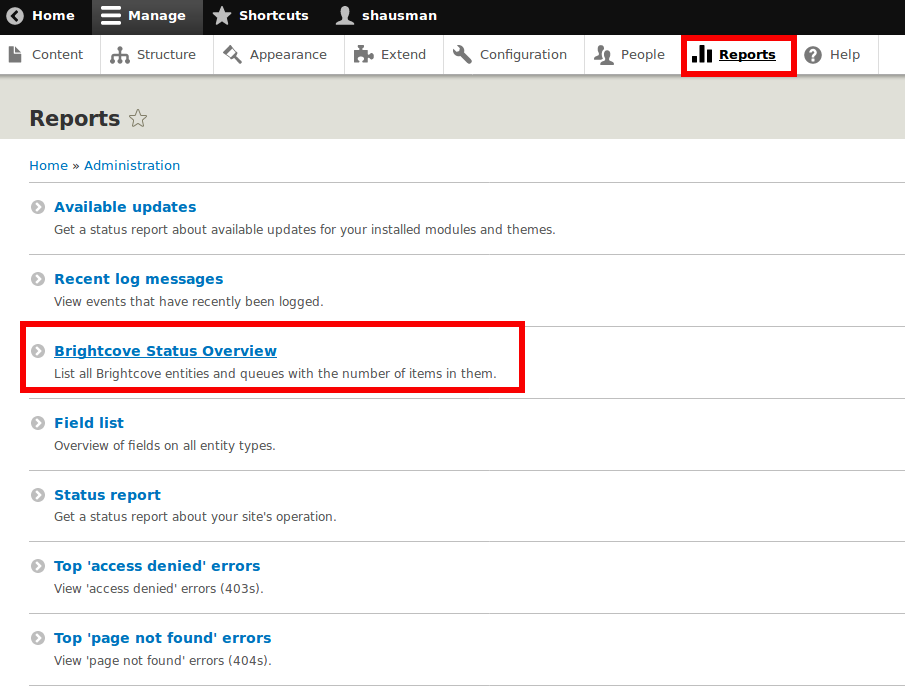
Task: Click the Configuration wrench icon
Action: (x=462, y=55)
